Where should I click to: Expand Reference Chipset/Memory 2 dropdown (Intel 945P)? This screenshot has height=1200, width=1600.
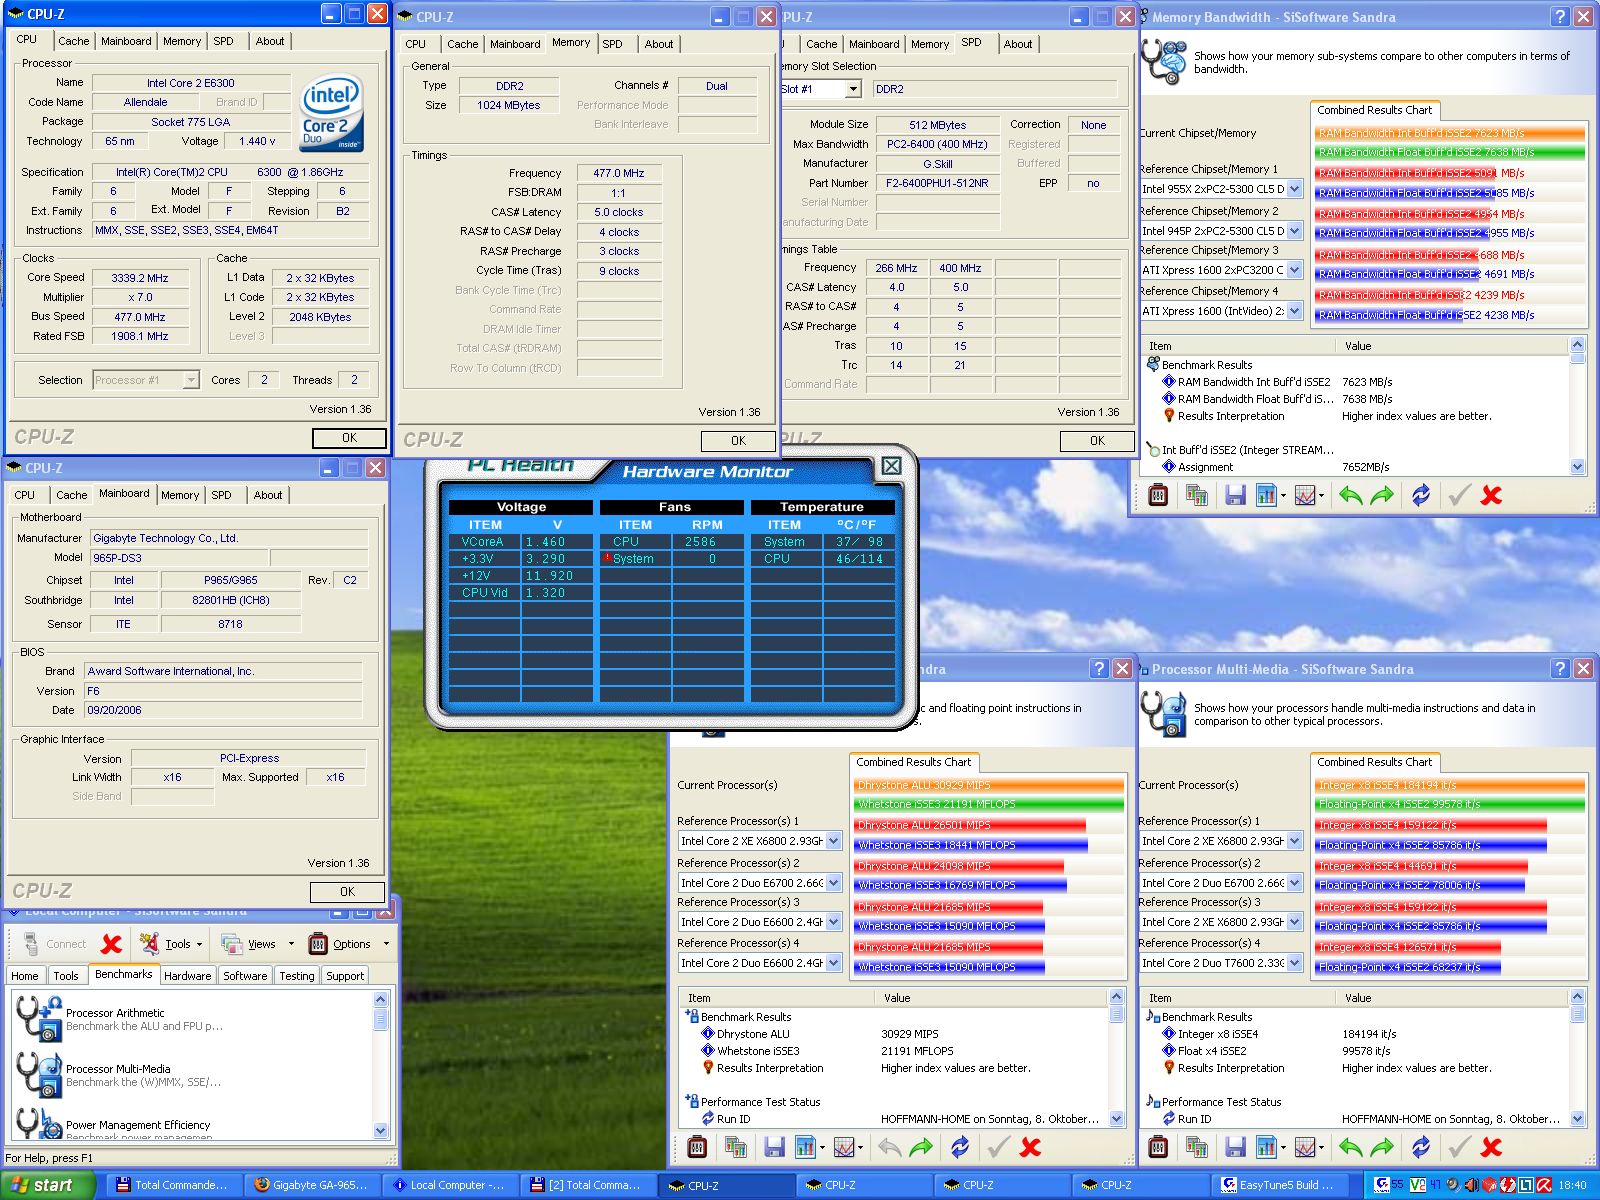pyautogui.click(x=1294, y=231)
